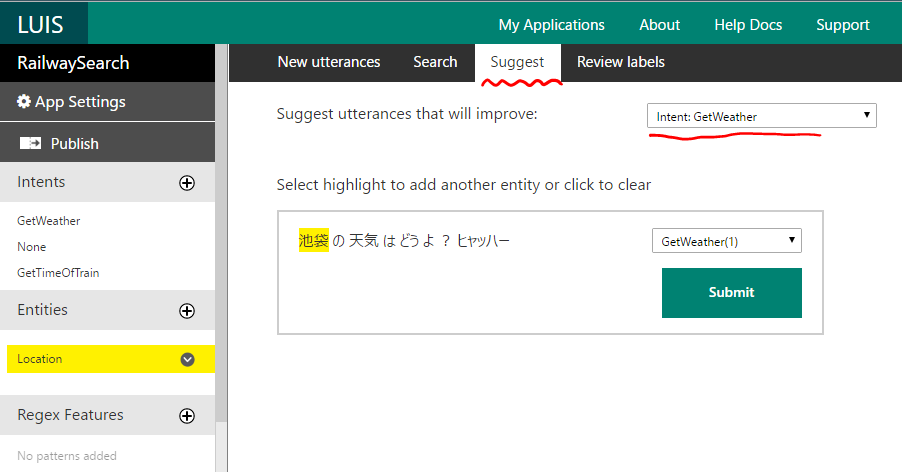Viewport: 902px width, 472px height.
Task: Click the Entities section header
Action: click(108, 310)
